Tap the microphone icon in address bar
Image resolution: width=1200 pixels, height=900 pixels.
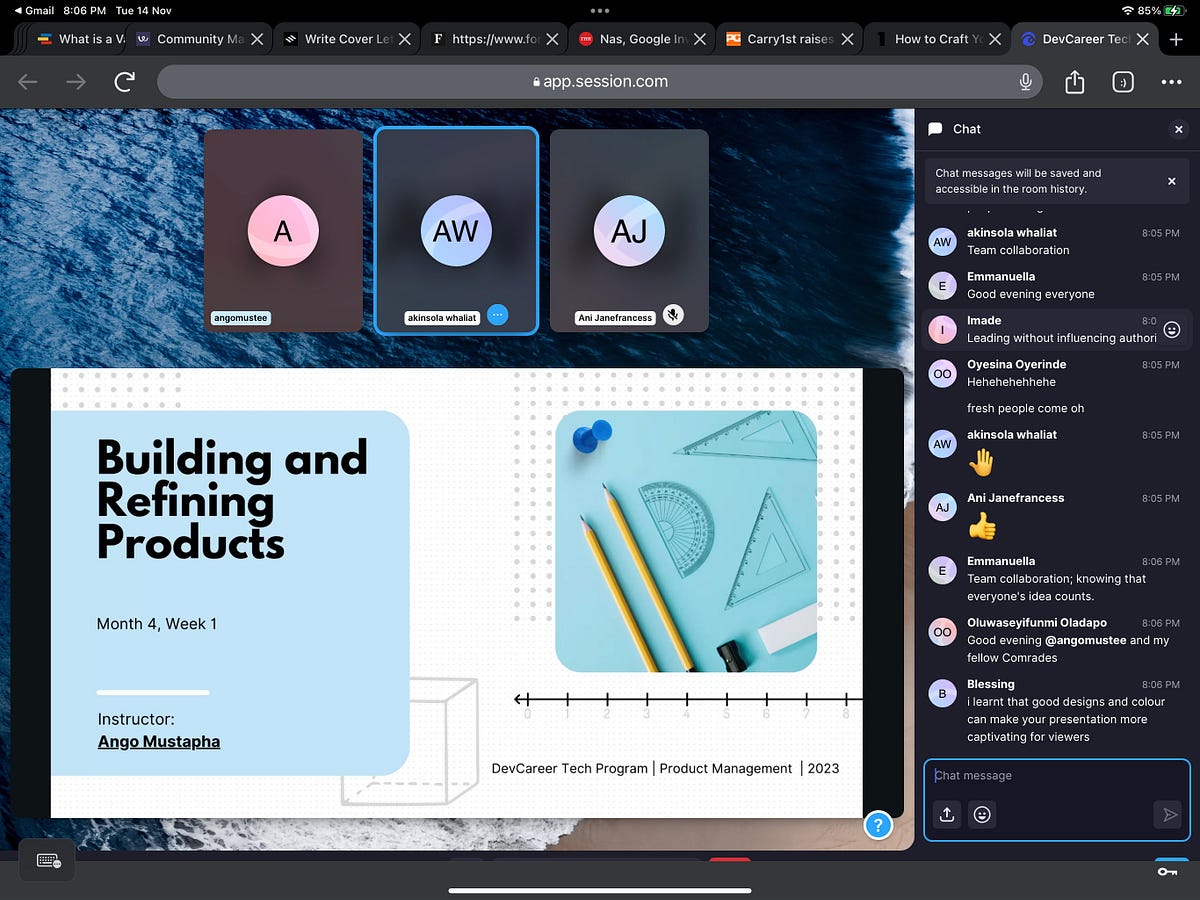pos(1025,82)
